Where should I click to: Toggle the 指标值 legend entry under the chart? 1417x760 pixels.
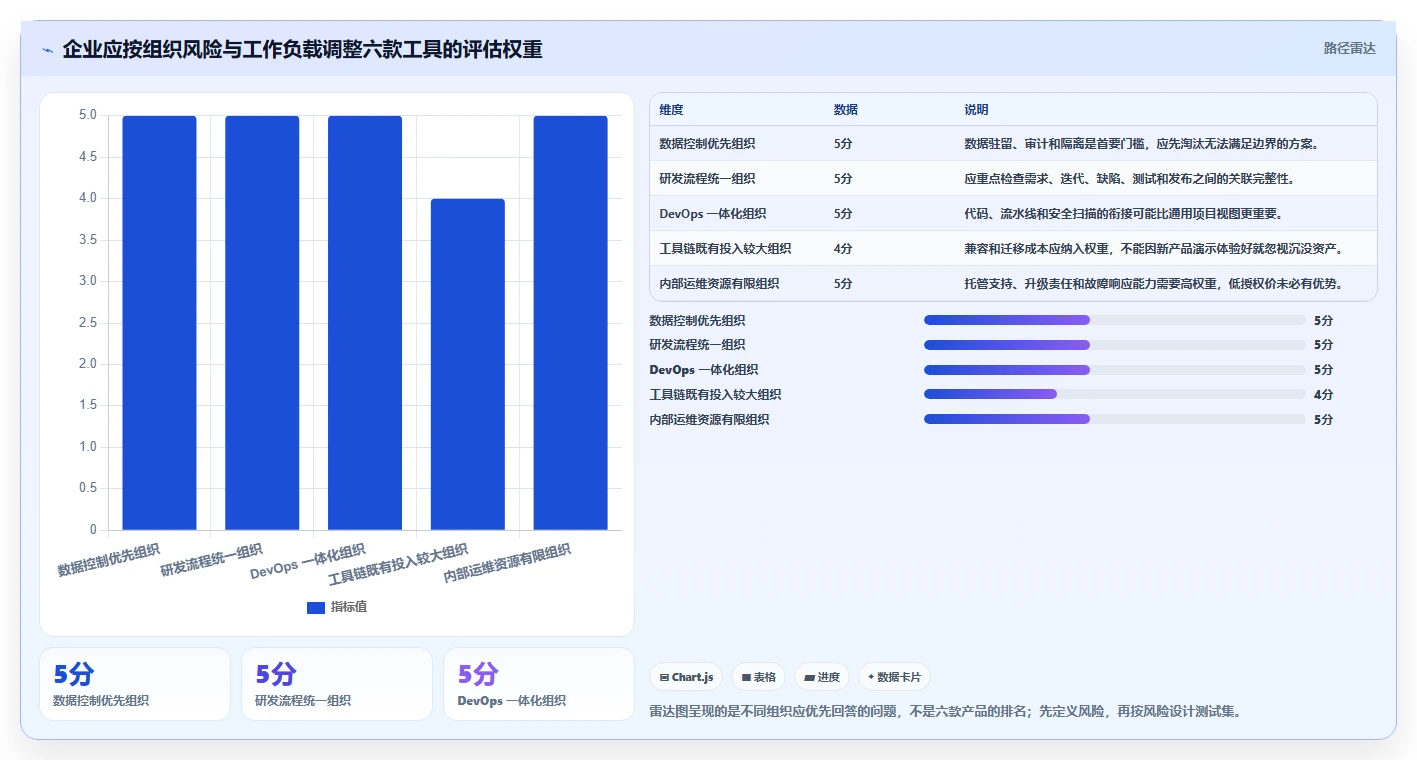tap(337, 607)
